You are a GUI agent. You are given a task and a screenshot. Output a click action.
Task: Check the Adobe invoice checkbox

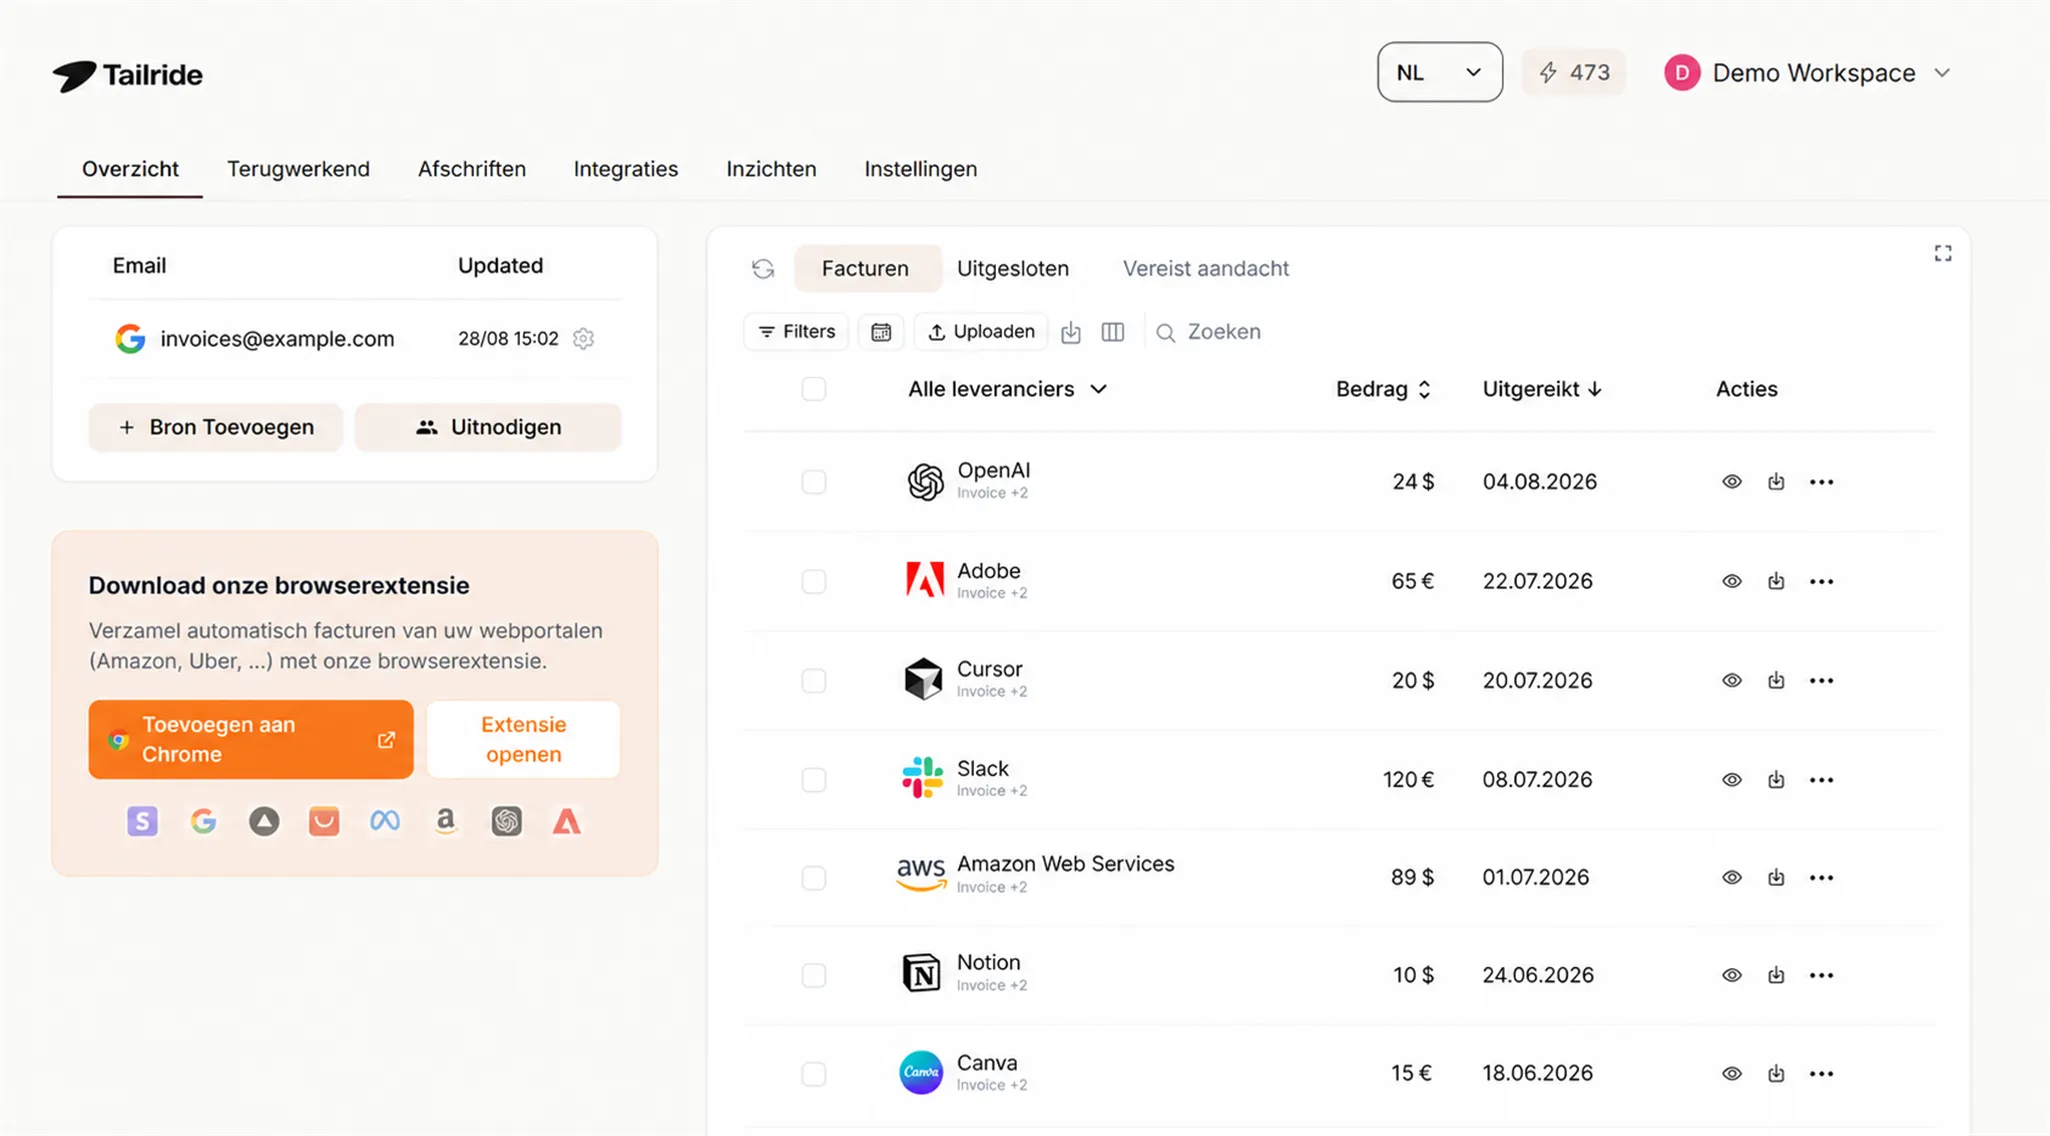point(814,581)
